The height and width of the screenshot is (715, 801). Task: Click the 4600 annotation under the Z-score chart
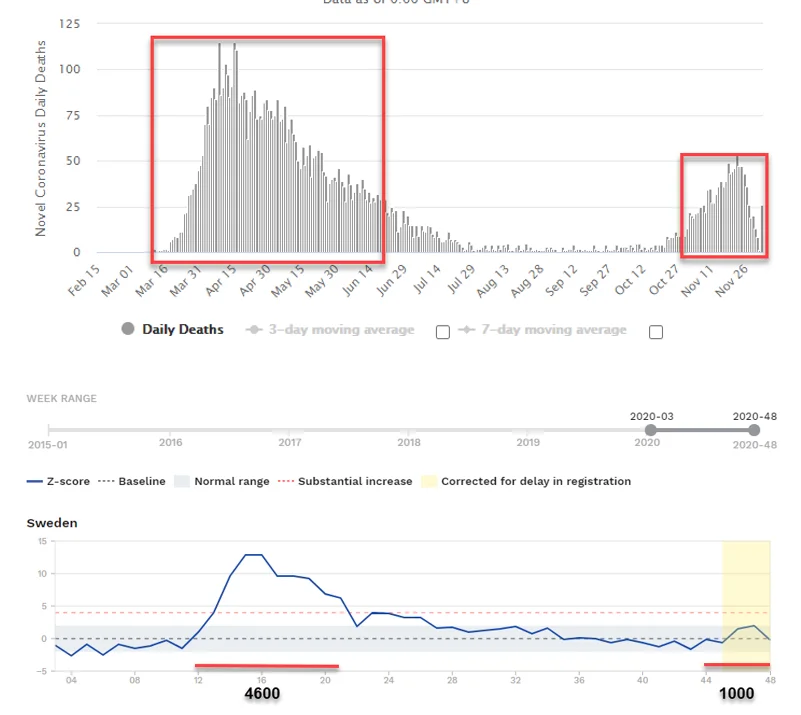coord(263,694)
